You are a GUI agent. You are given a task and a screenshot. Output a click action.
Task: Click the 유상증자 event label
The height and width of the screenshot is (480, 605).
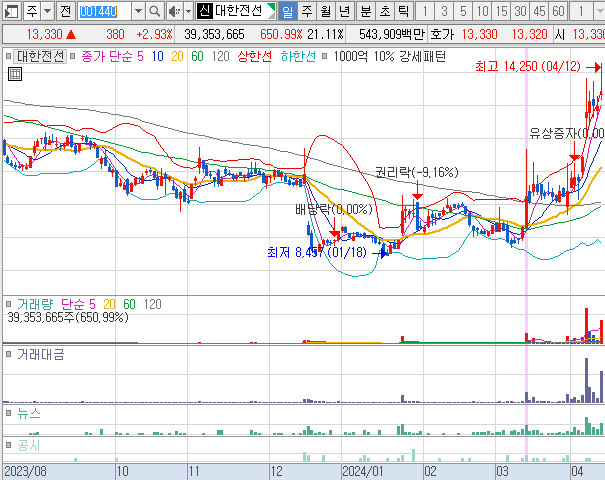pyautogui.click(x=567, y=134)
